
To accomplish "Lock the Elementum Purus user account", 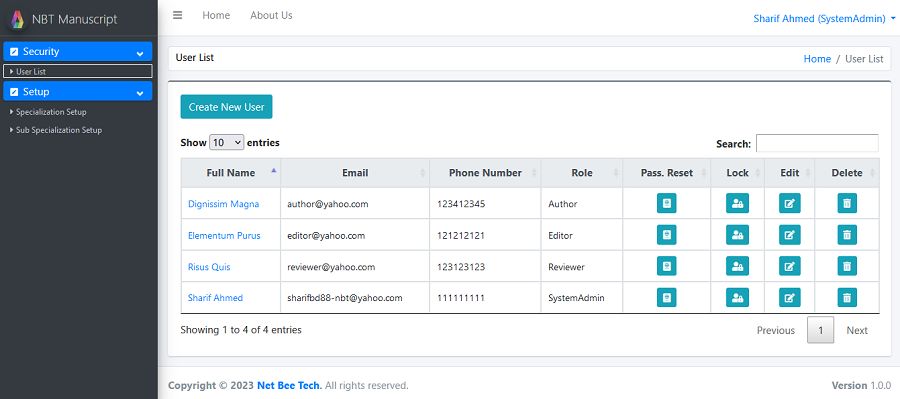I will tap(737, 235).
